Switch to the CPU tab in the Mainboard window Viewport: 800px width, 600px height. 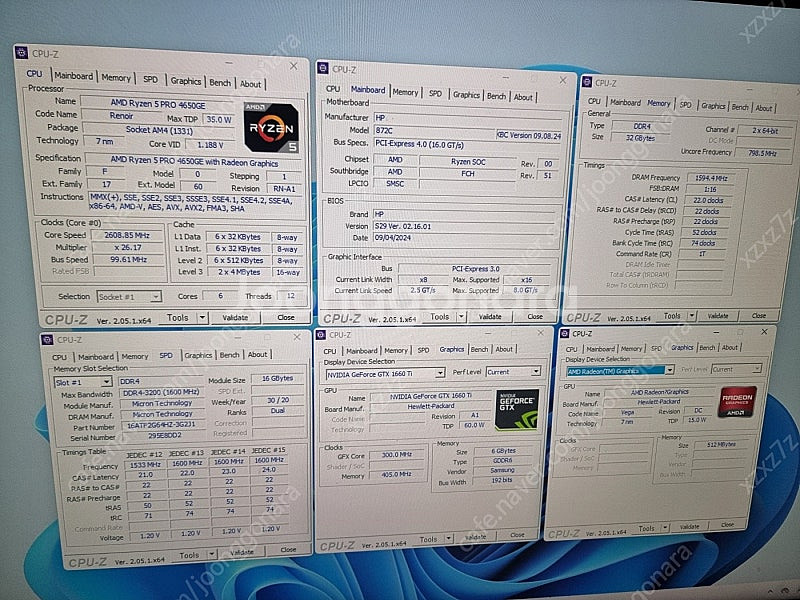coord(333,89)
